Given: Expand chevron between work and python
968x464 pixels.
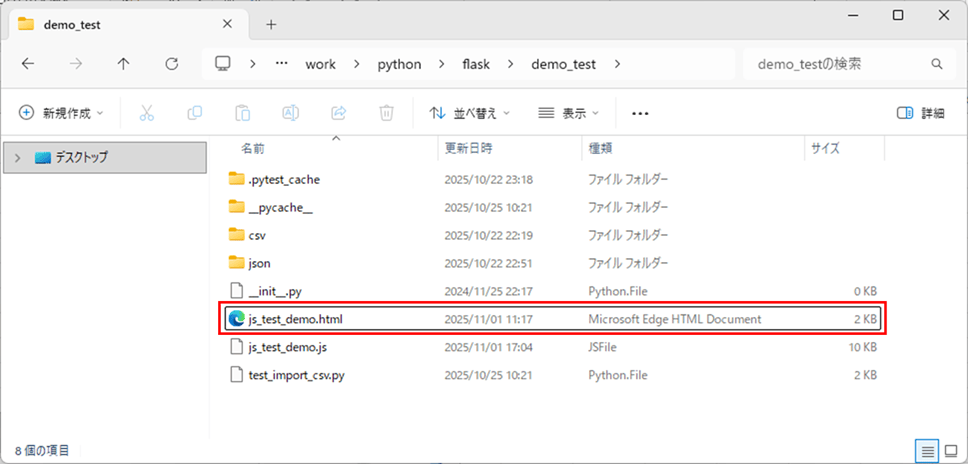Looking at the screenshot, I should pyautogui.click(x=357, y=64).
